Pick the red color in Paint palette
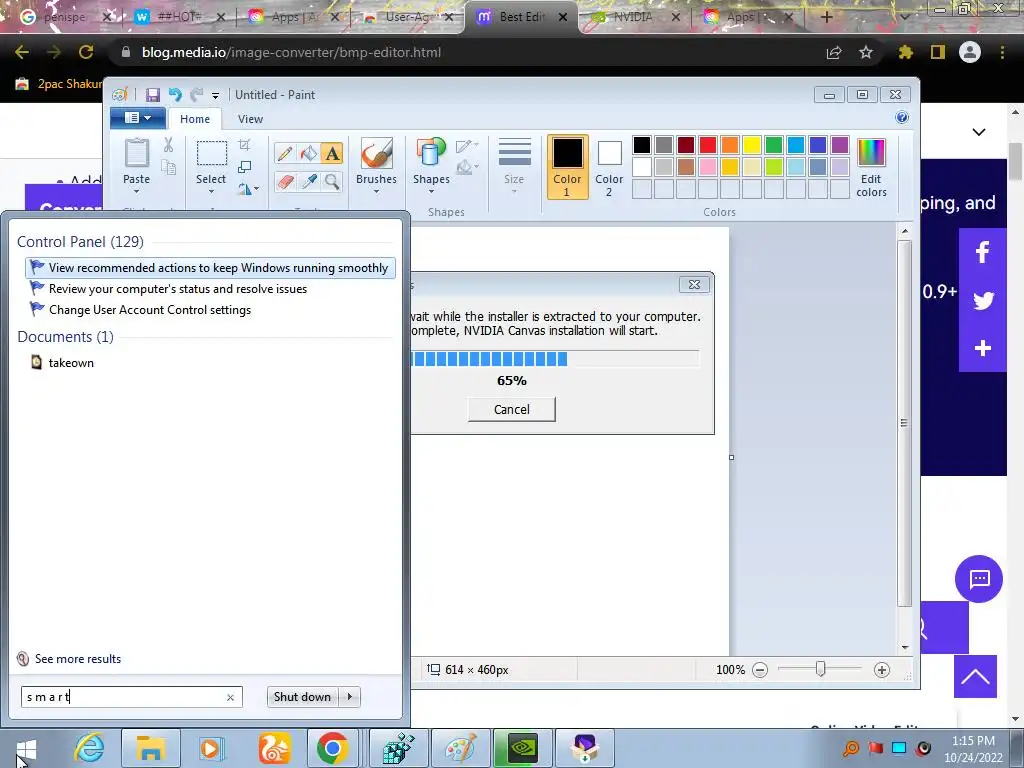Viewport: 1024px width, 768px height. (708, 144)
